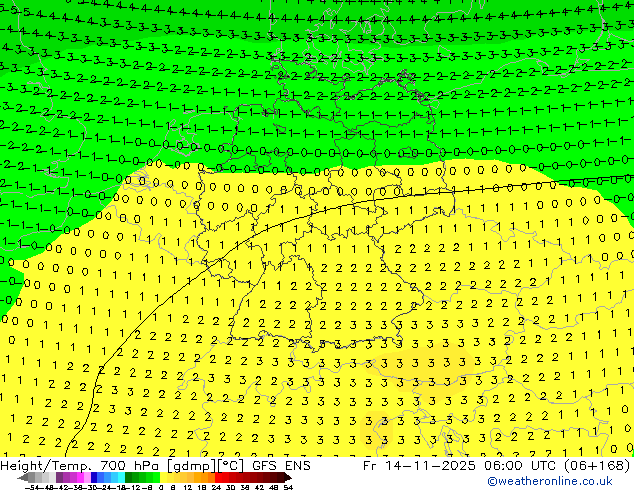Select the cyan swatch above legend value -18
Viewport: 634px width, 490px height.
click(x=121, y=477)
